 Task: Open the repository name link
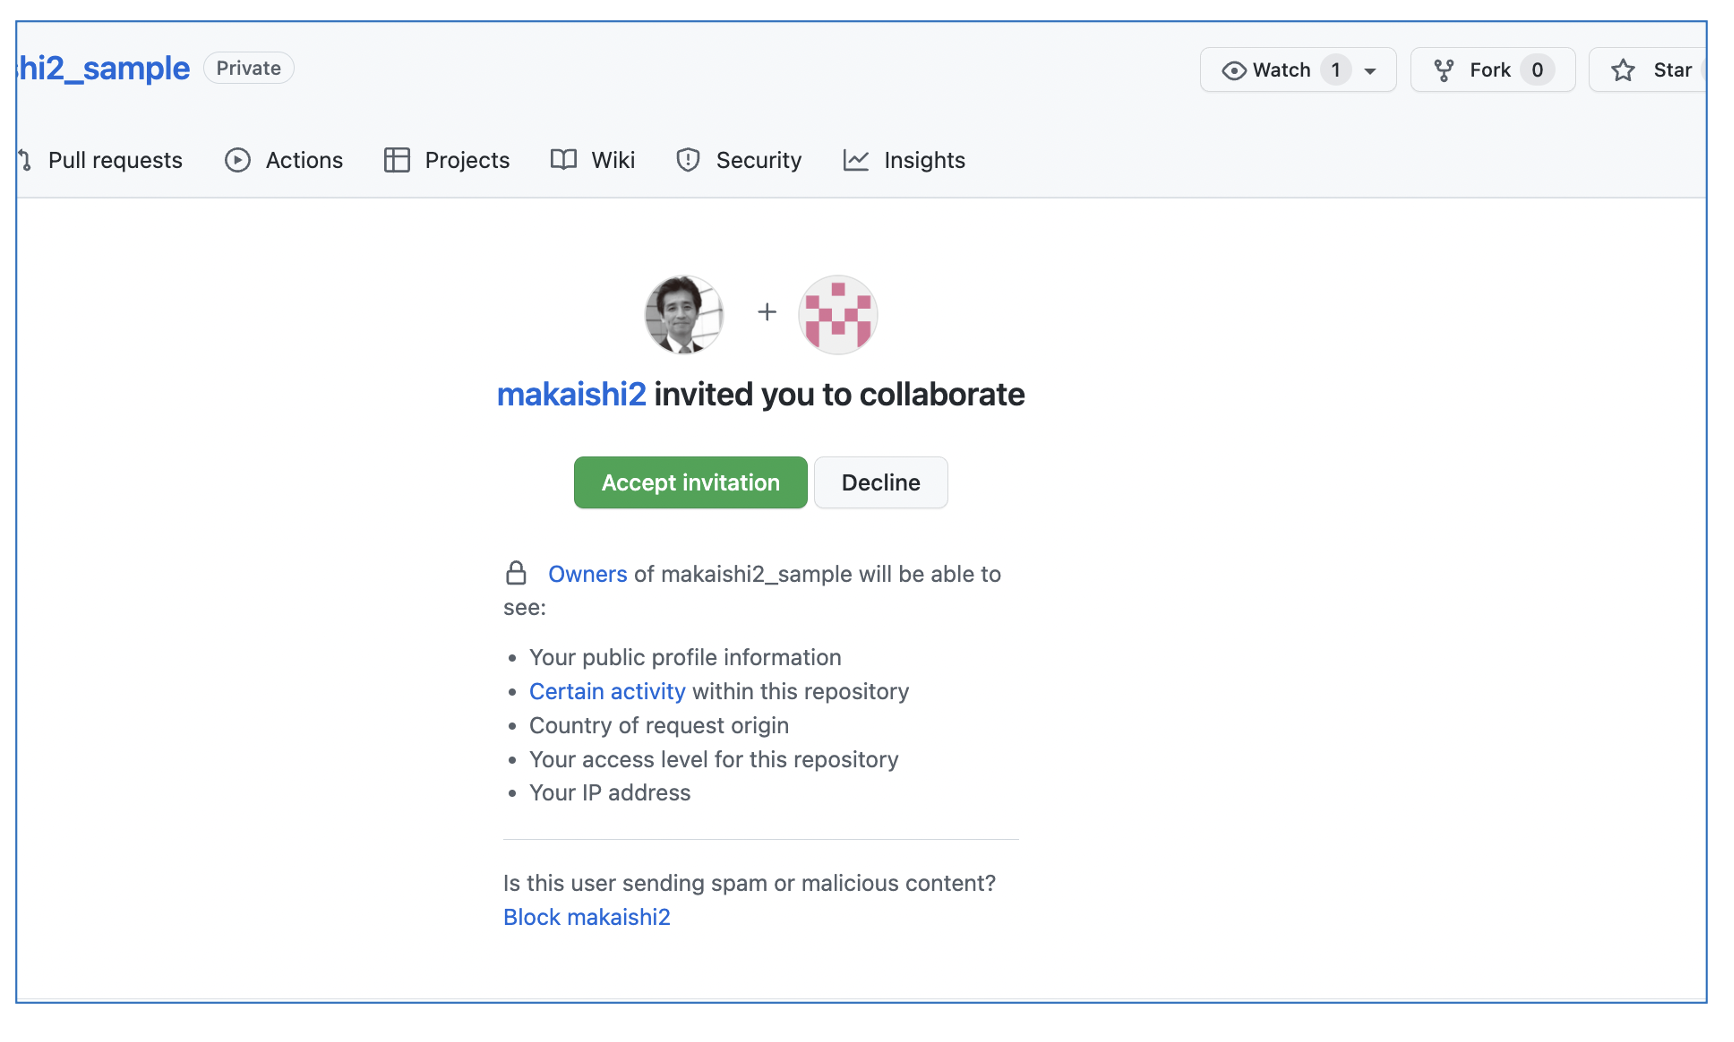click(x=103, y=68)
